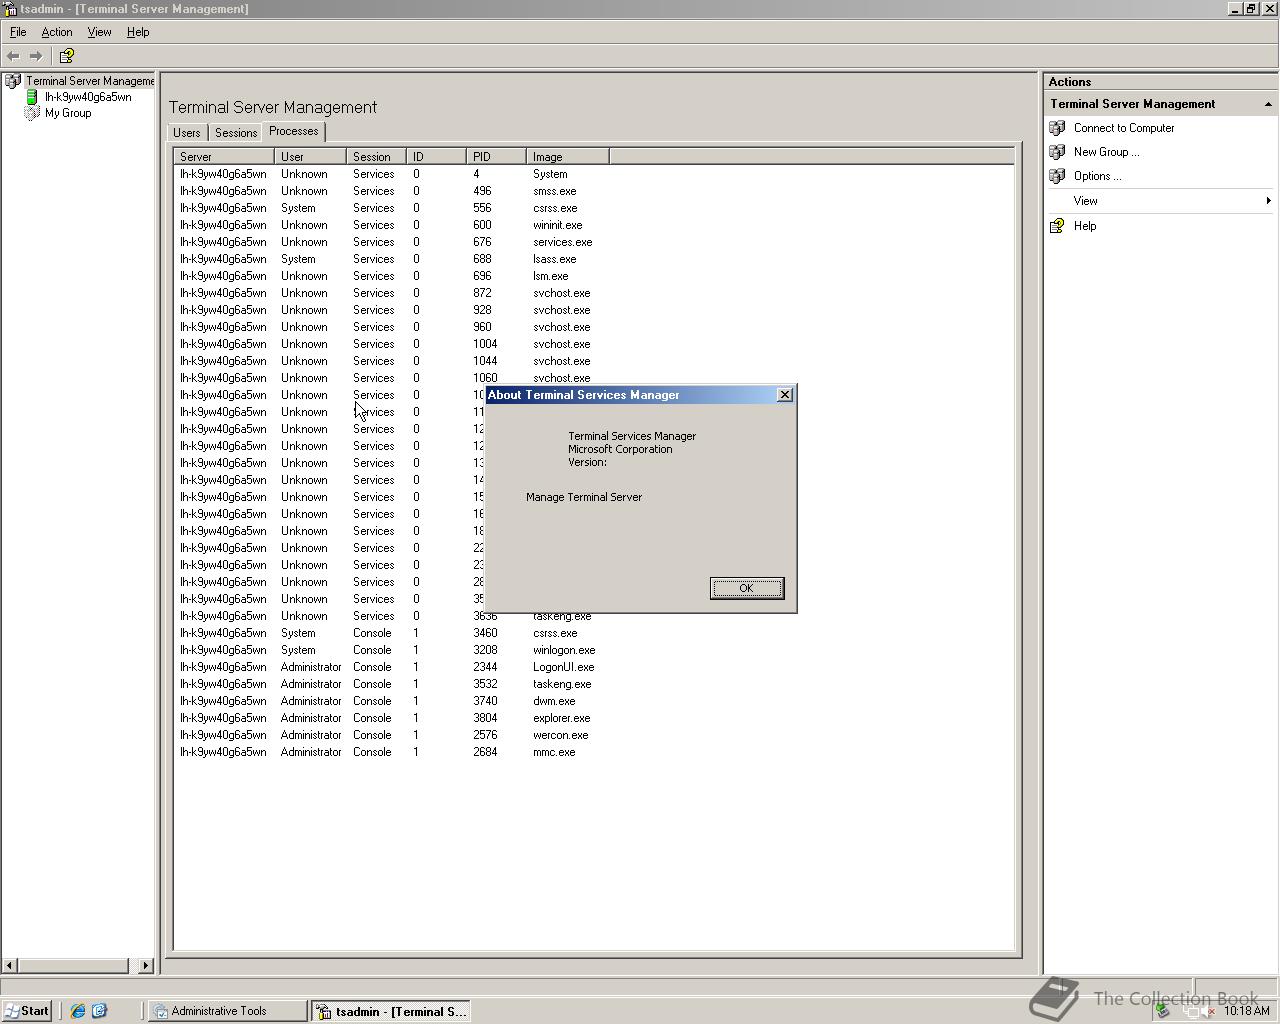Sort by the Image column header
This screenshot has width=1280, height=1024.
[x=568, y=157]
